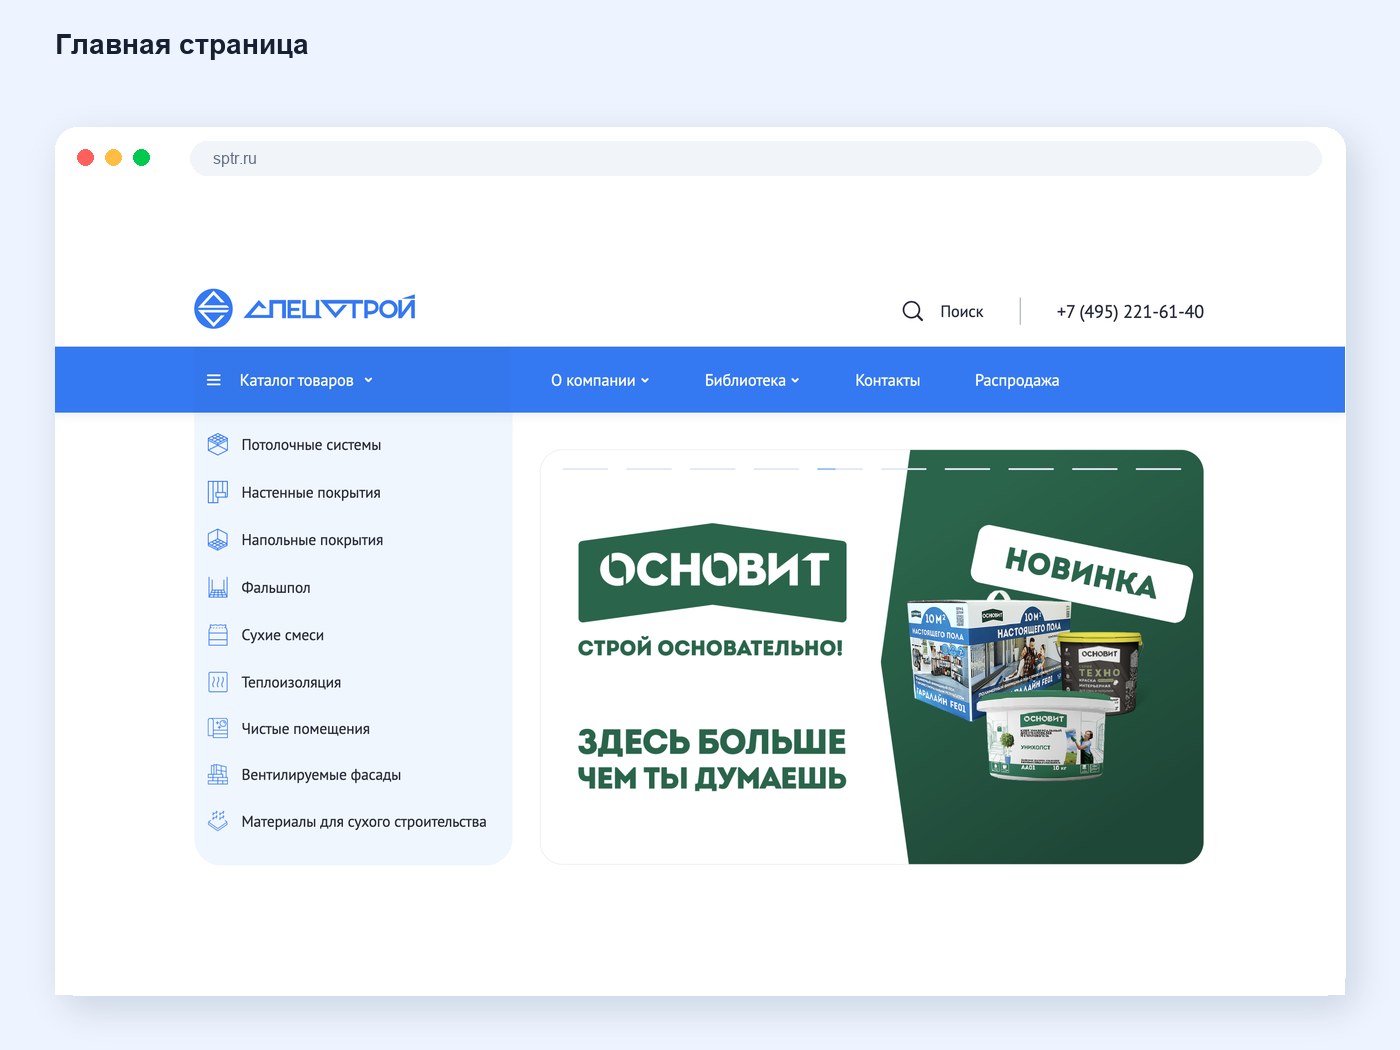Open Материалы для сухого строительства text link
Screen dimensions: 1400x1050
pos(364,822)
